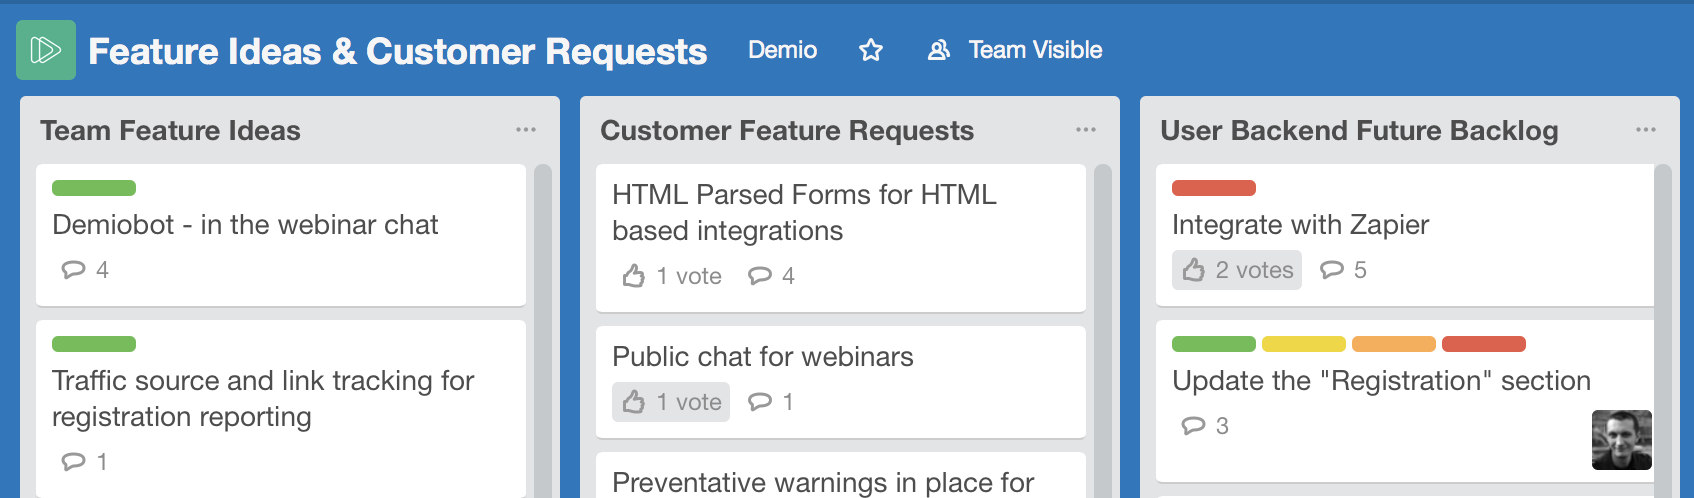Open User Backend Future Backlog list menu

click(1646, 130)
